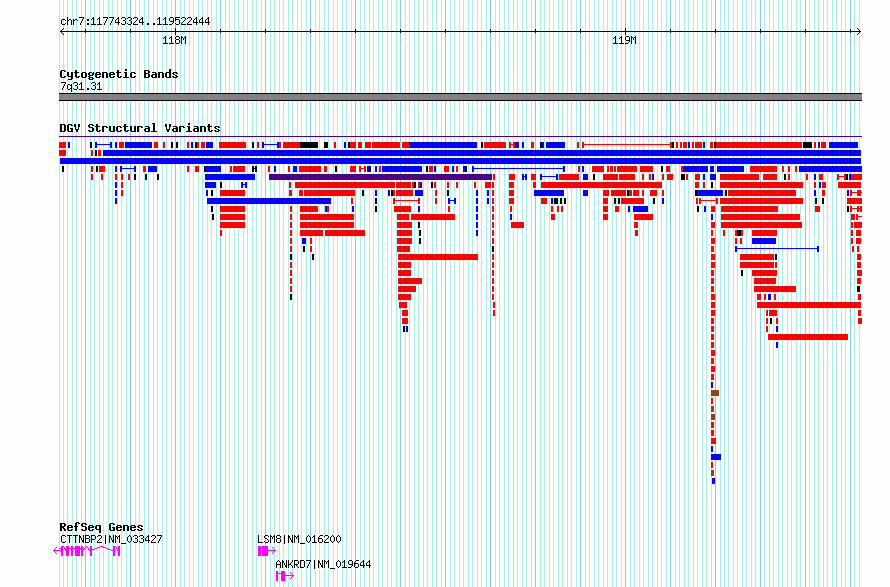Open the LSM8|NM_016200 gene label
The height and width of the screenshot is (587, 890).
(x=299, y=539)
